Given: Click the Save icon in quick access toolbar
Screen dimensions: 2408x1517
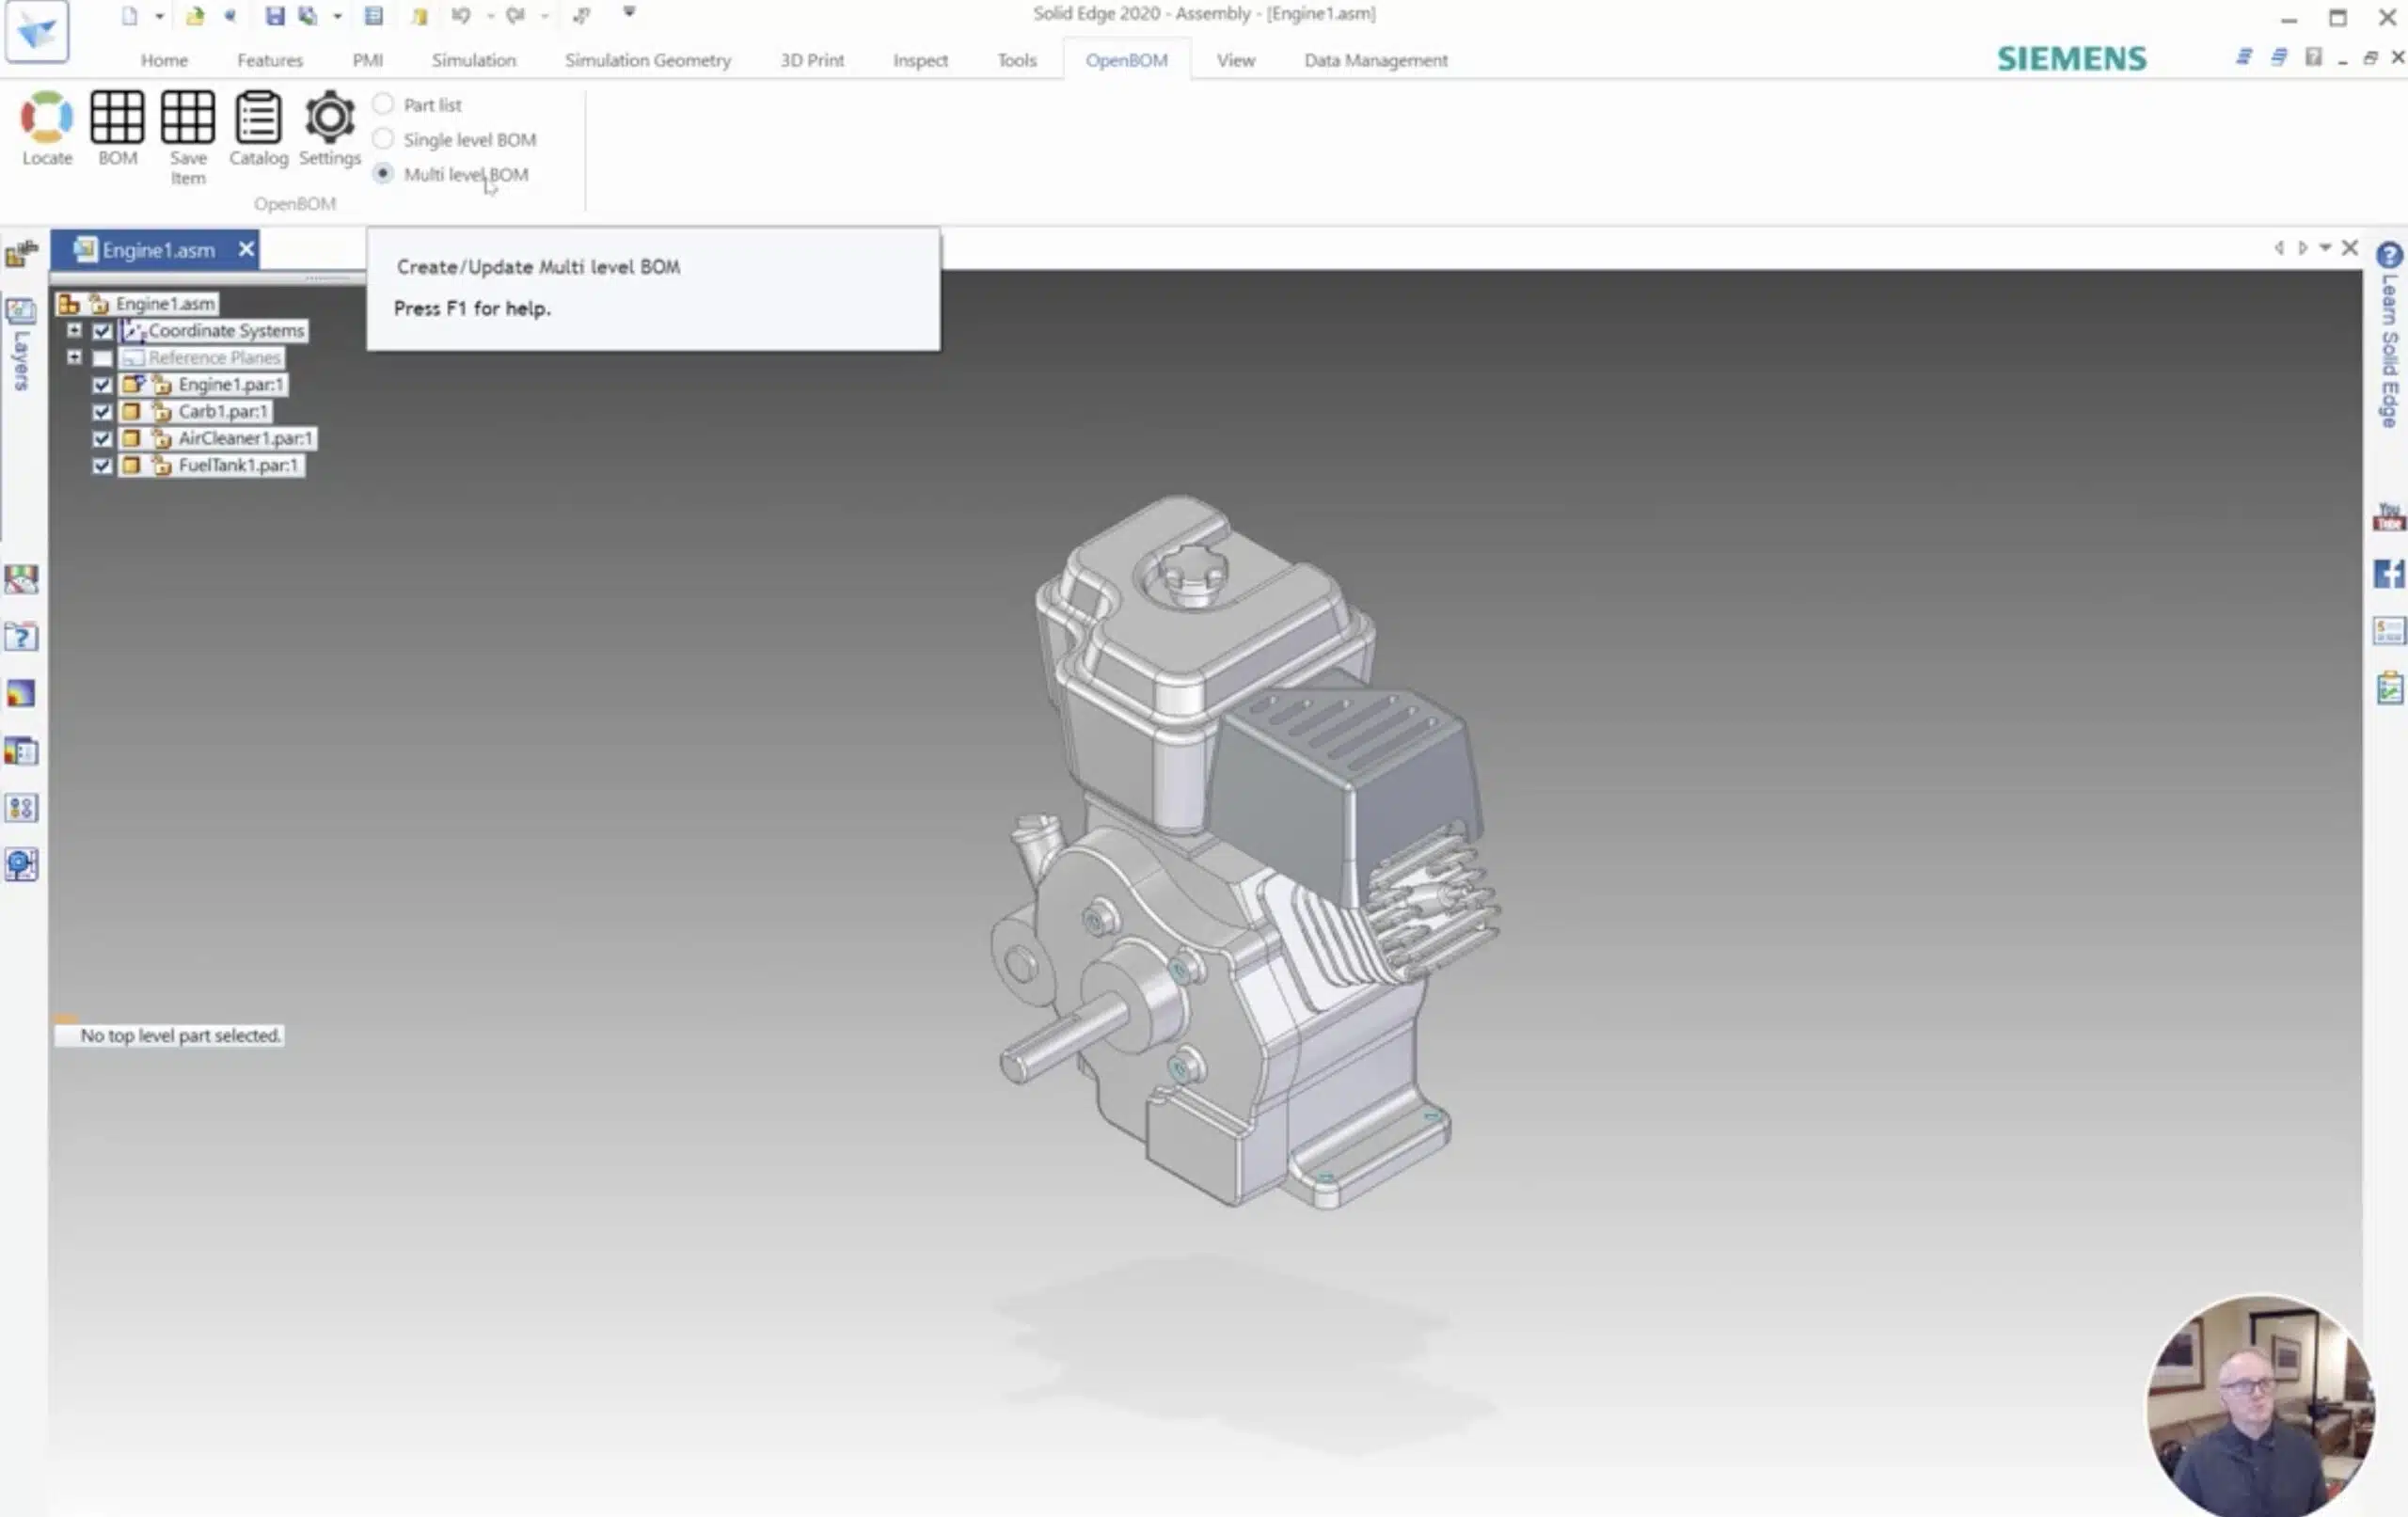Looking at the screenshot, I should click(274, 15).
